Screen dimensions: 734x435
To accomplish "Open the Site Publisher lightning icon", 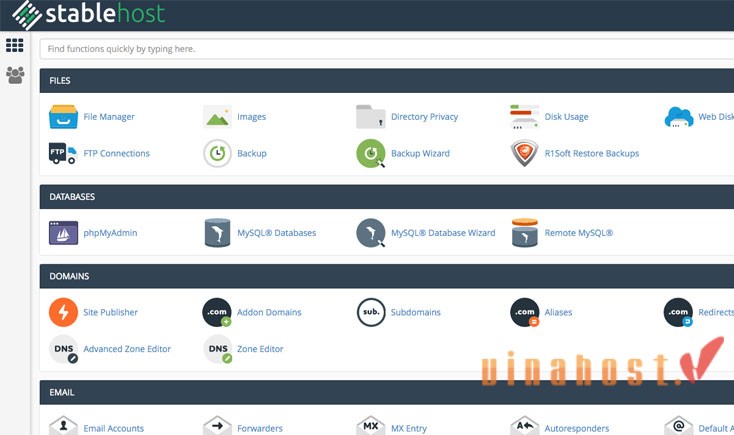I will pyautogui.click(x=63, y=312).
